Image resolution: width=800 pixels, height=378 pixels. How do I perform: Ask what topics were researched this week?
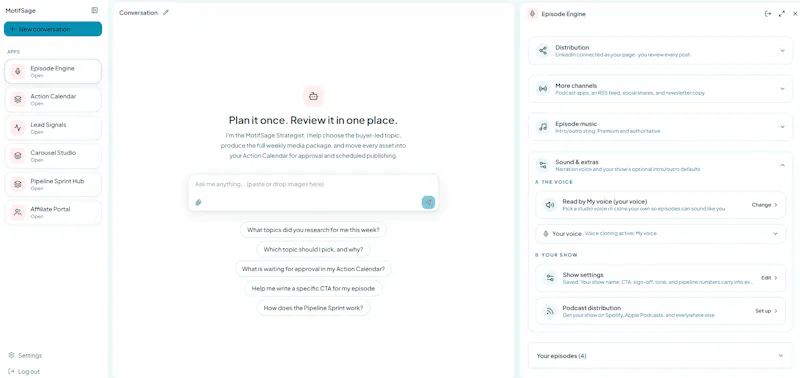click(313, 230)
